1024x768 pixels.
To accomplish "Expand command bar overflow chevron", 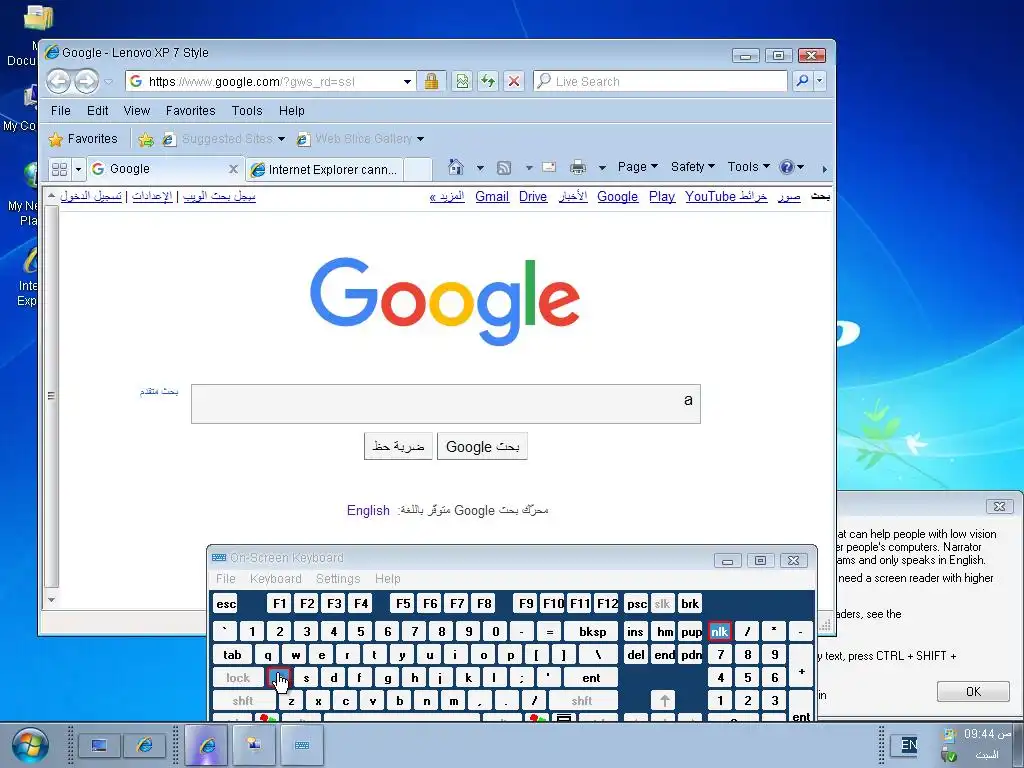I will pyautogui.click(x=824, y=169).
